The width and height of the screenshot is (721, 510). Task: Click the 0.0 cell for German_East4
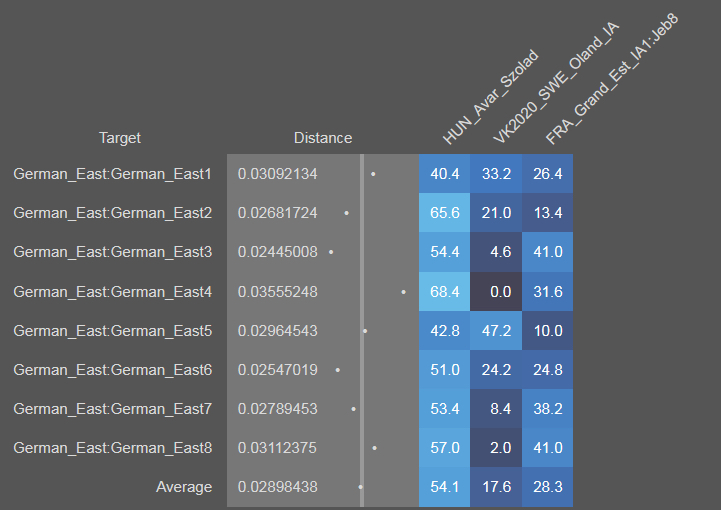pos(496,292)
